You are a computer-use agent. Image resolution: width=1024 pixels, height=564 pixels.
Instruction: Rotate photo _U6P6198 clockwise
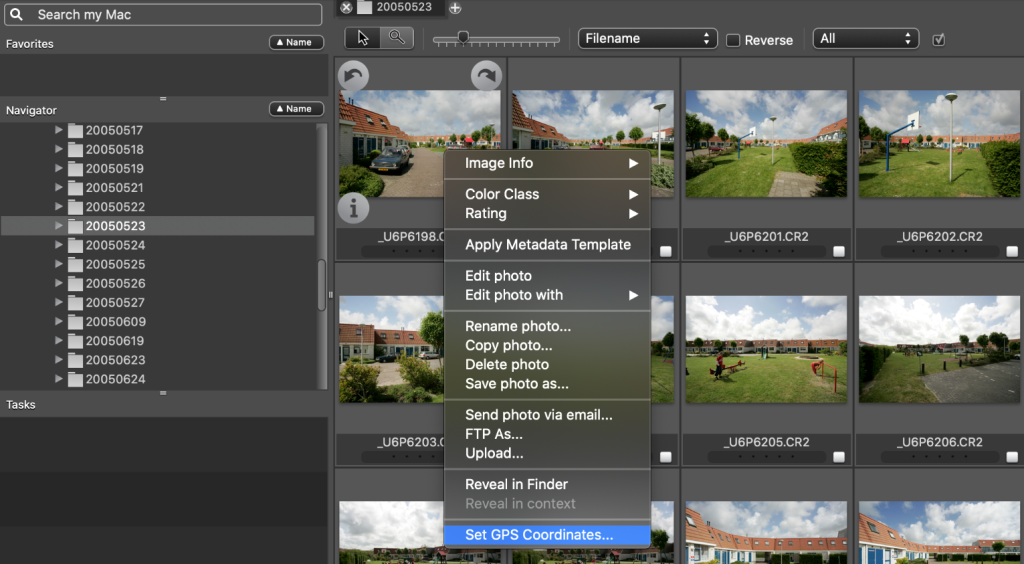click(x=487, y=75)
